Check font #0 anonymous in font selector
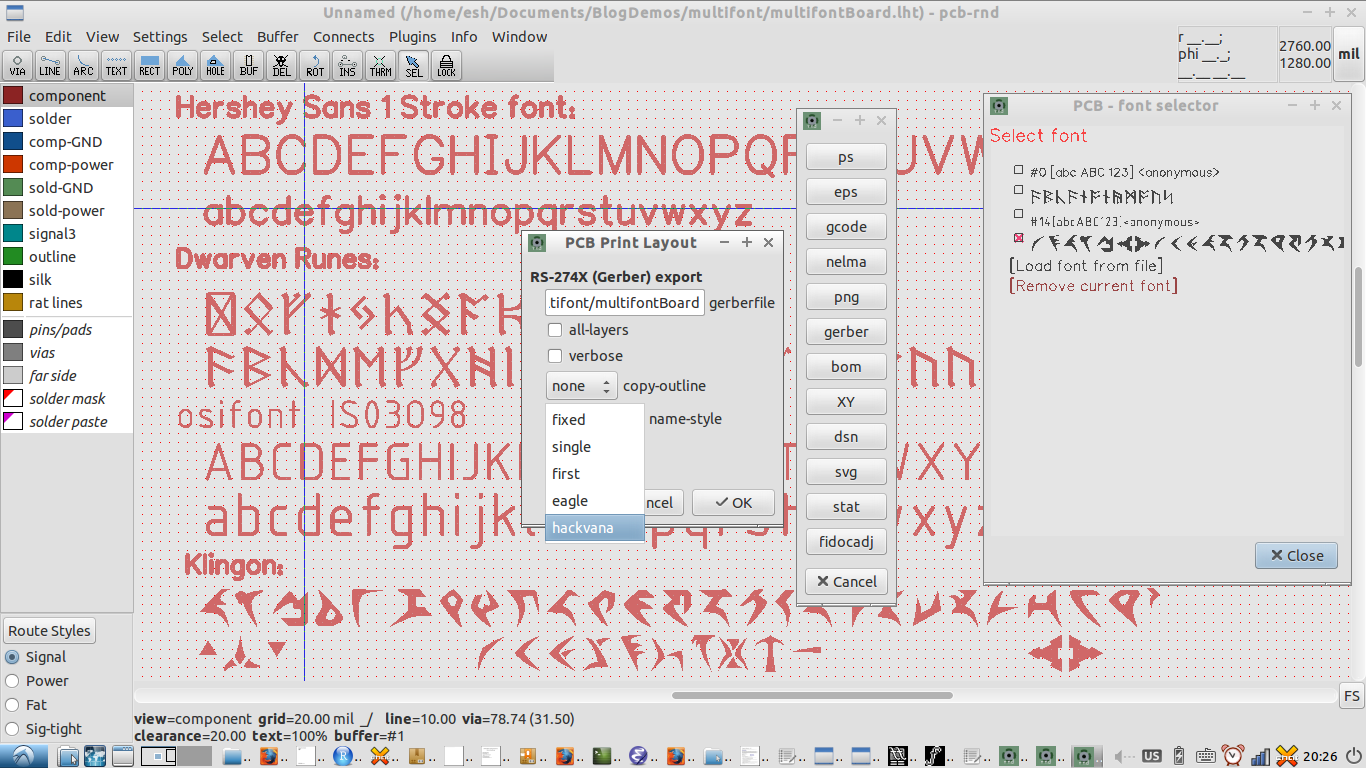1366x768 pixels. click(x=1019, y=170)
